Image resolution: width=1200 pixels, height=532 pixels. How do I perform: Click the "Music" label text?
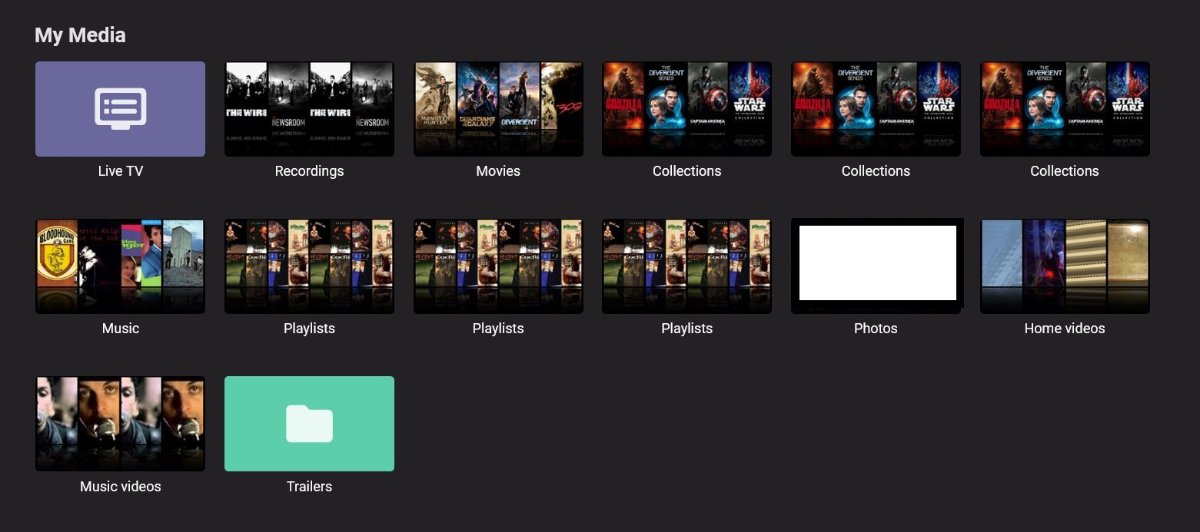[120, 328]
